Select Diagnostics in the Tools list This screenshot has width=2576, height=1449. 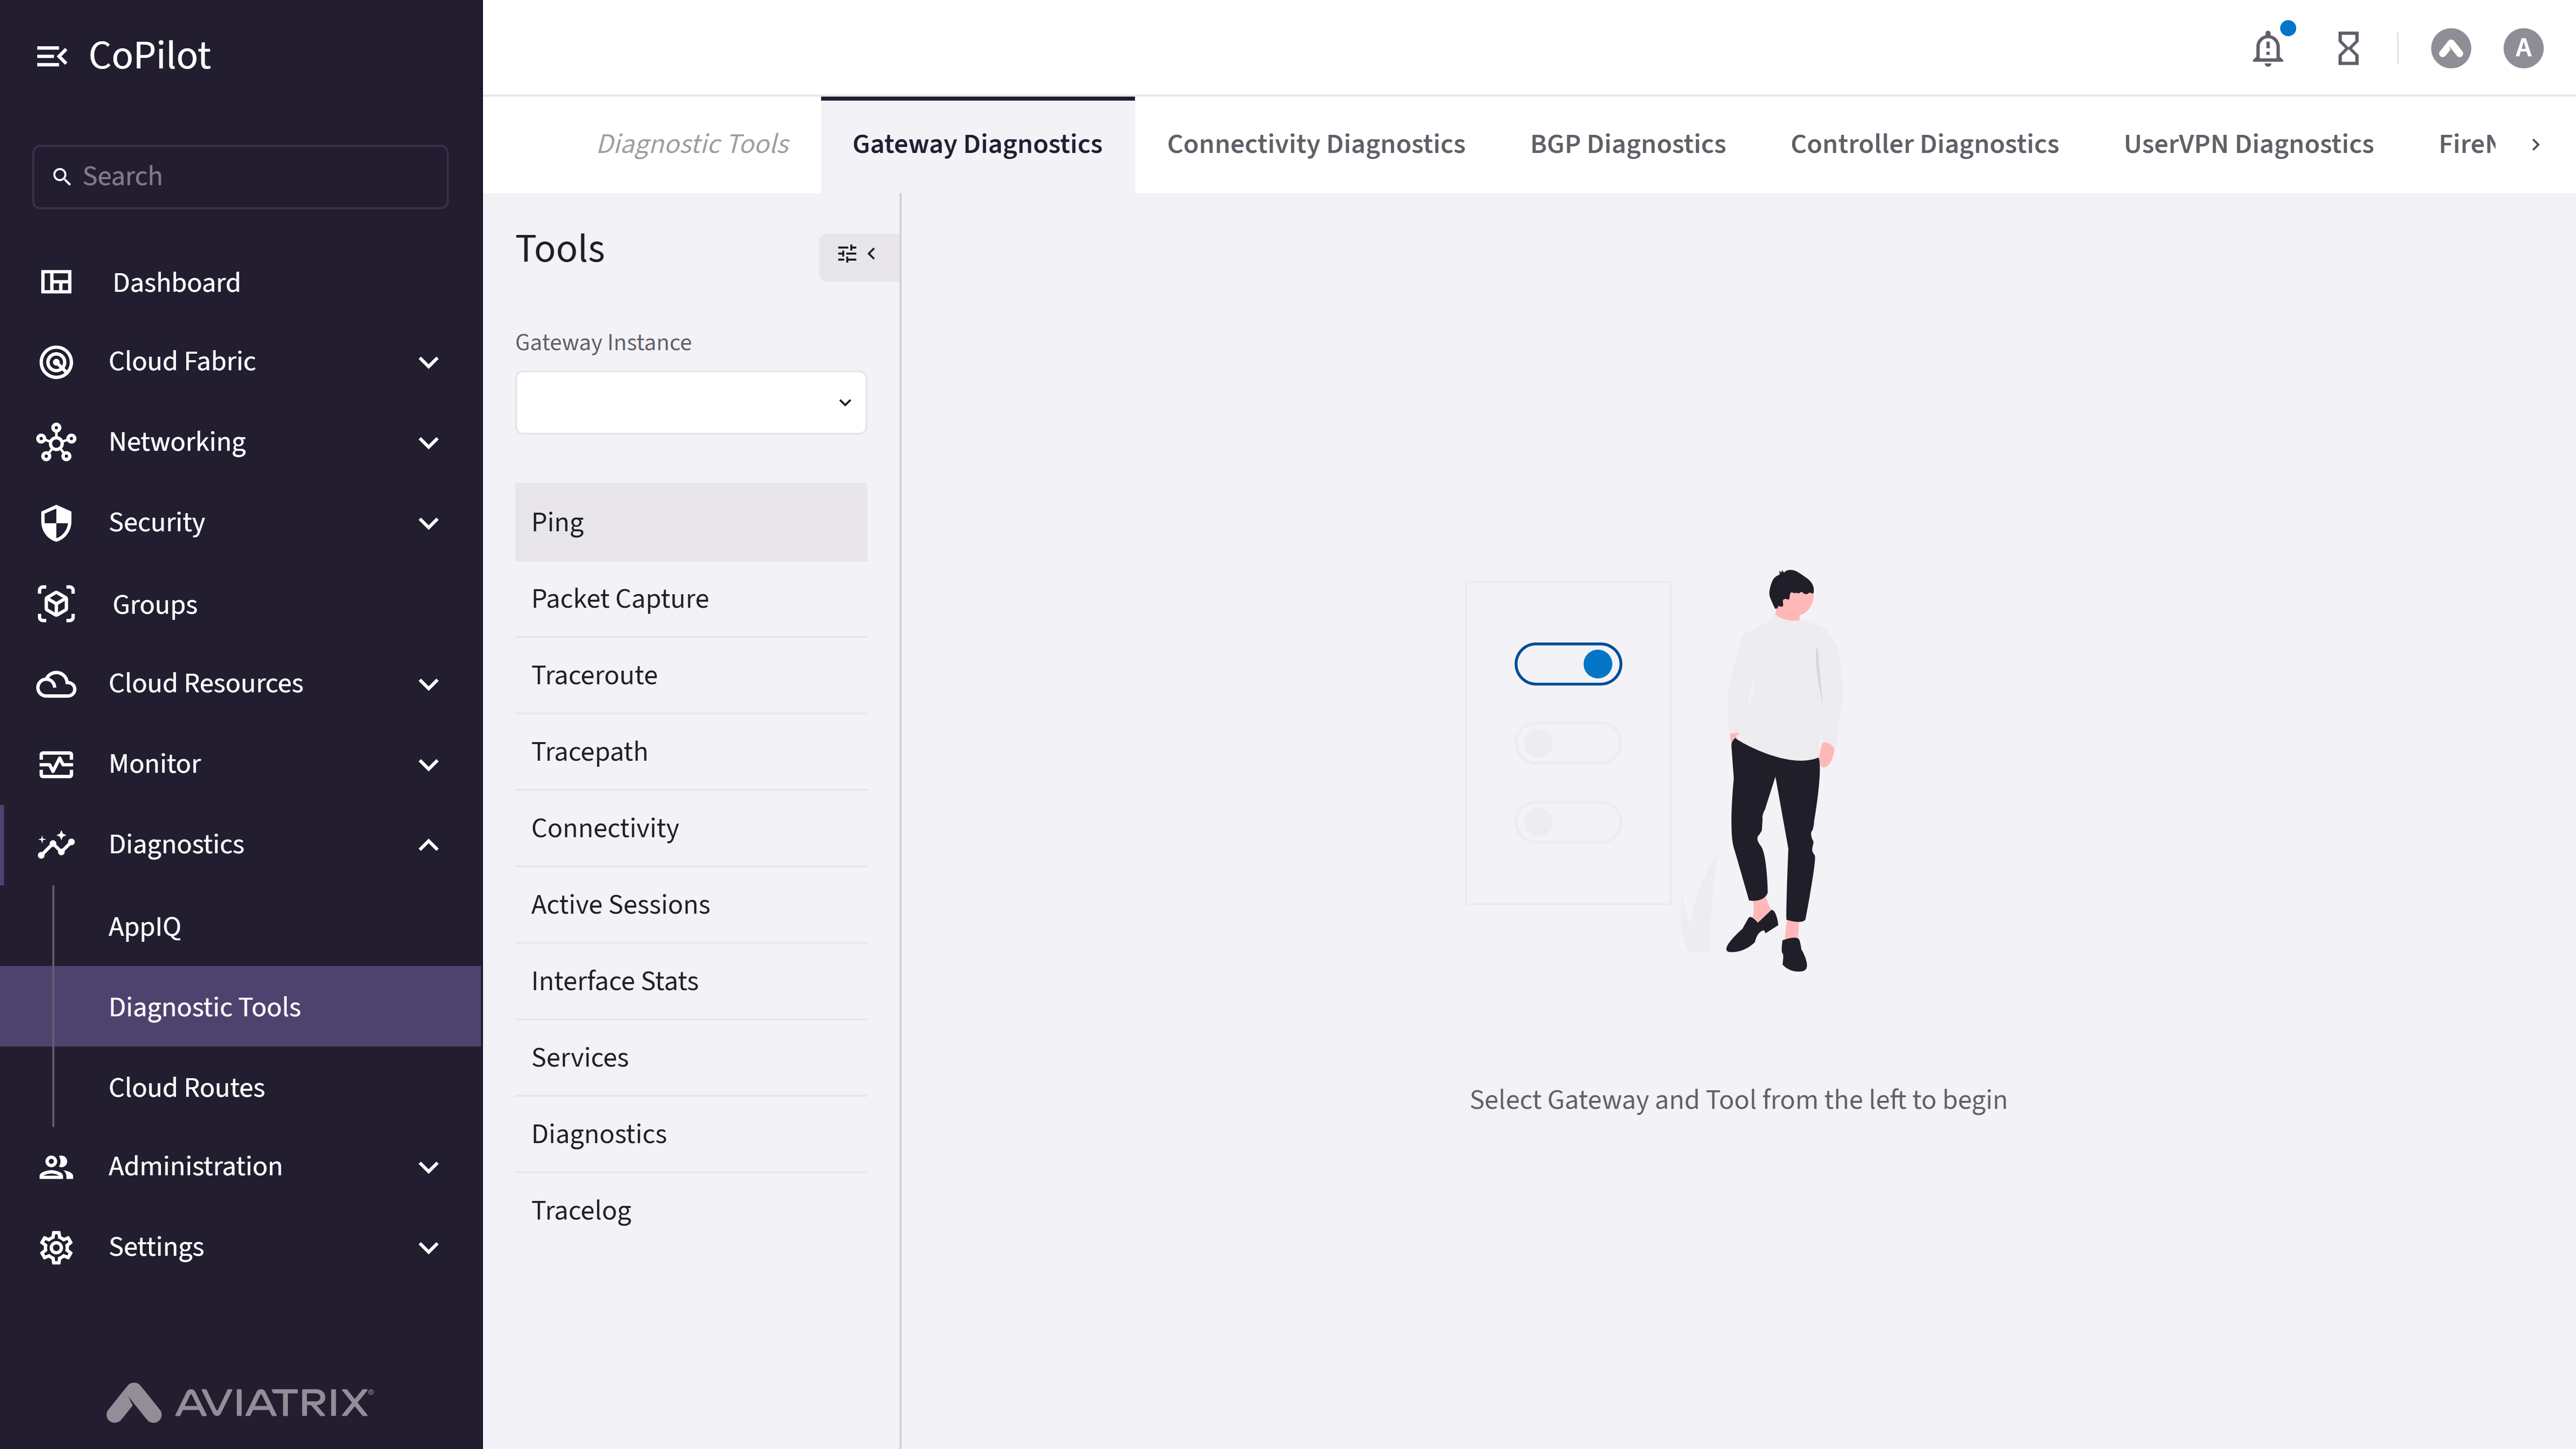point(691,1134)
